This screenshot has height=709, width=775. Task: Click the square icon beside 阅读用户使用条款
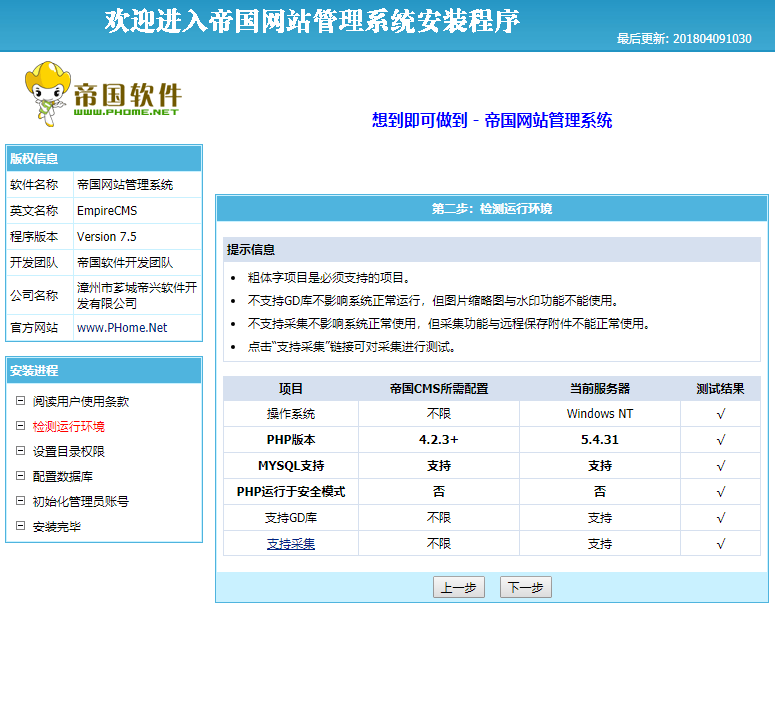coord(20,401)
